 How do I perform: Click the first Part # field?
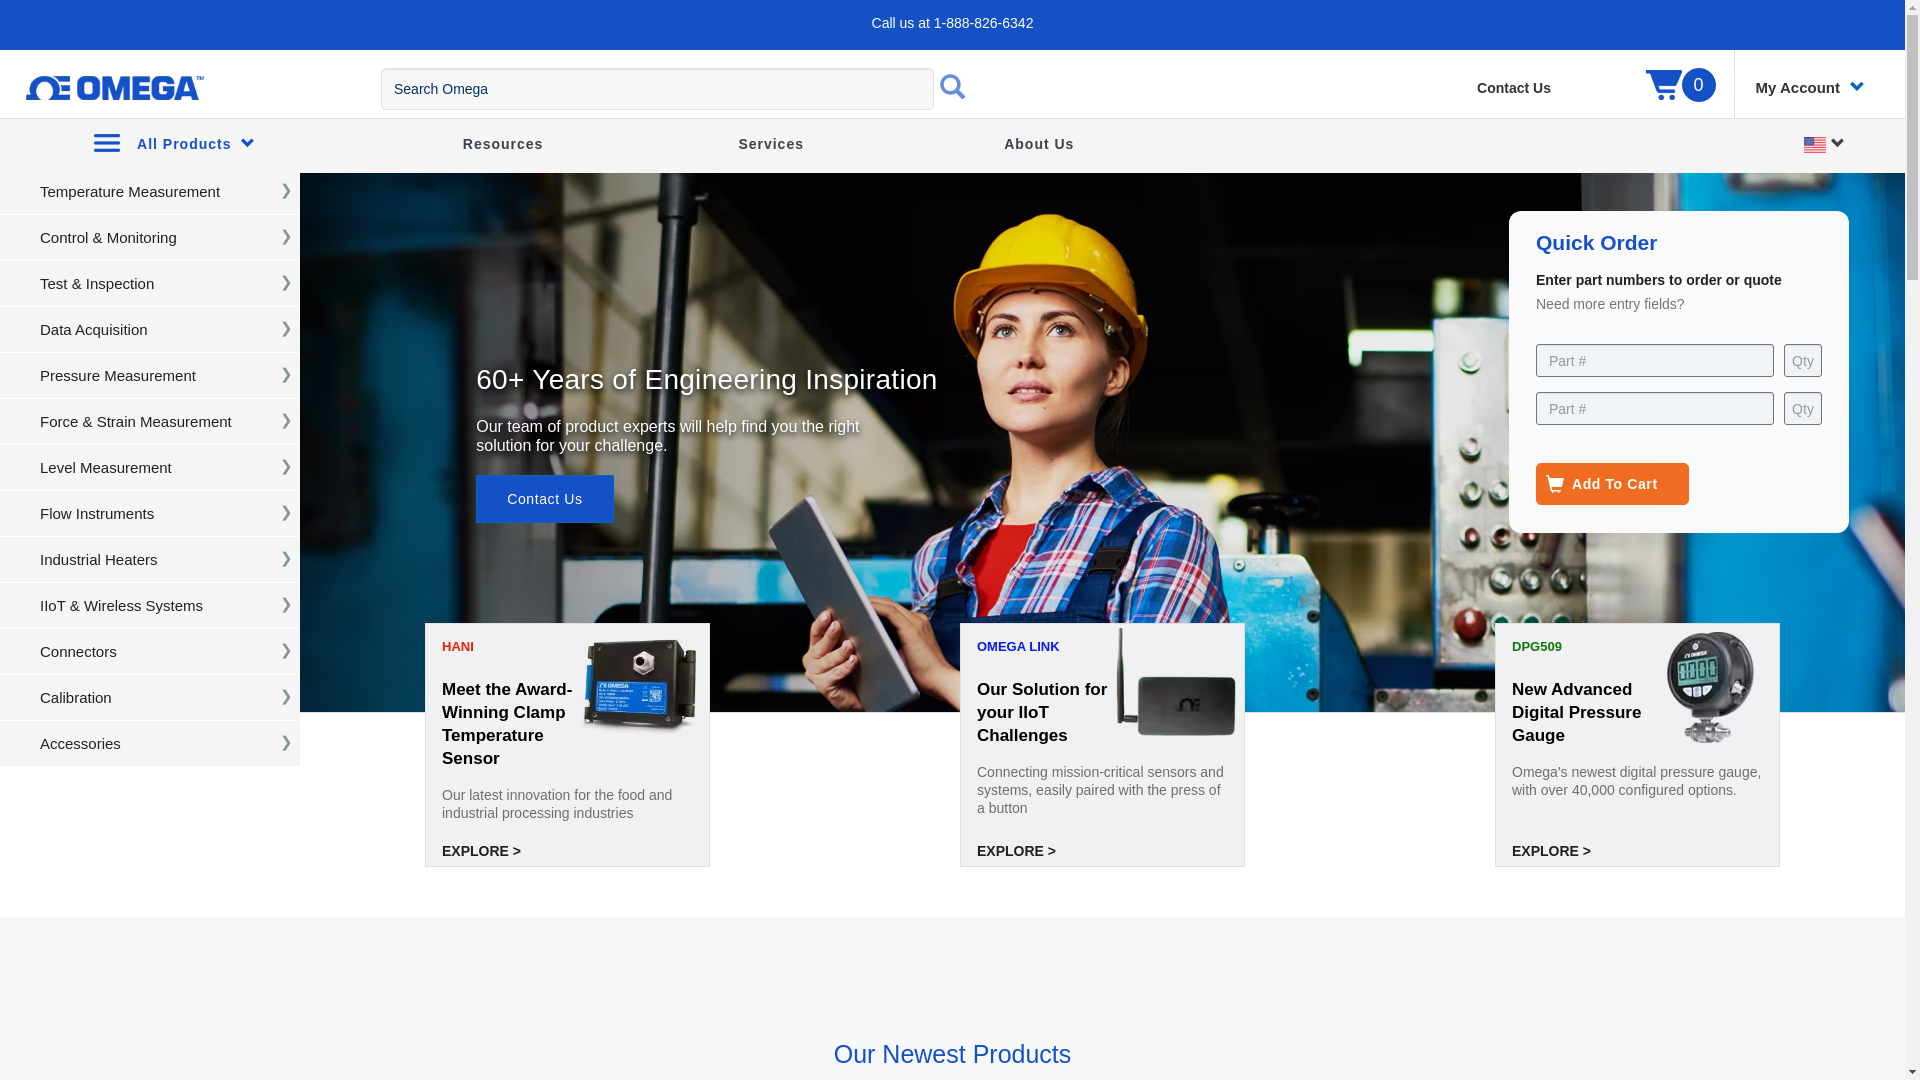tap(1655, 360)
